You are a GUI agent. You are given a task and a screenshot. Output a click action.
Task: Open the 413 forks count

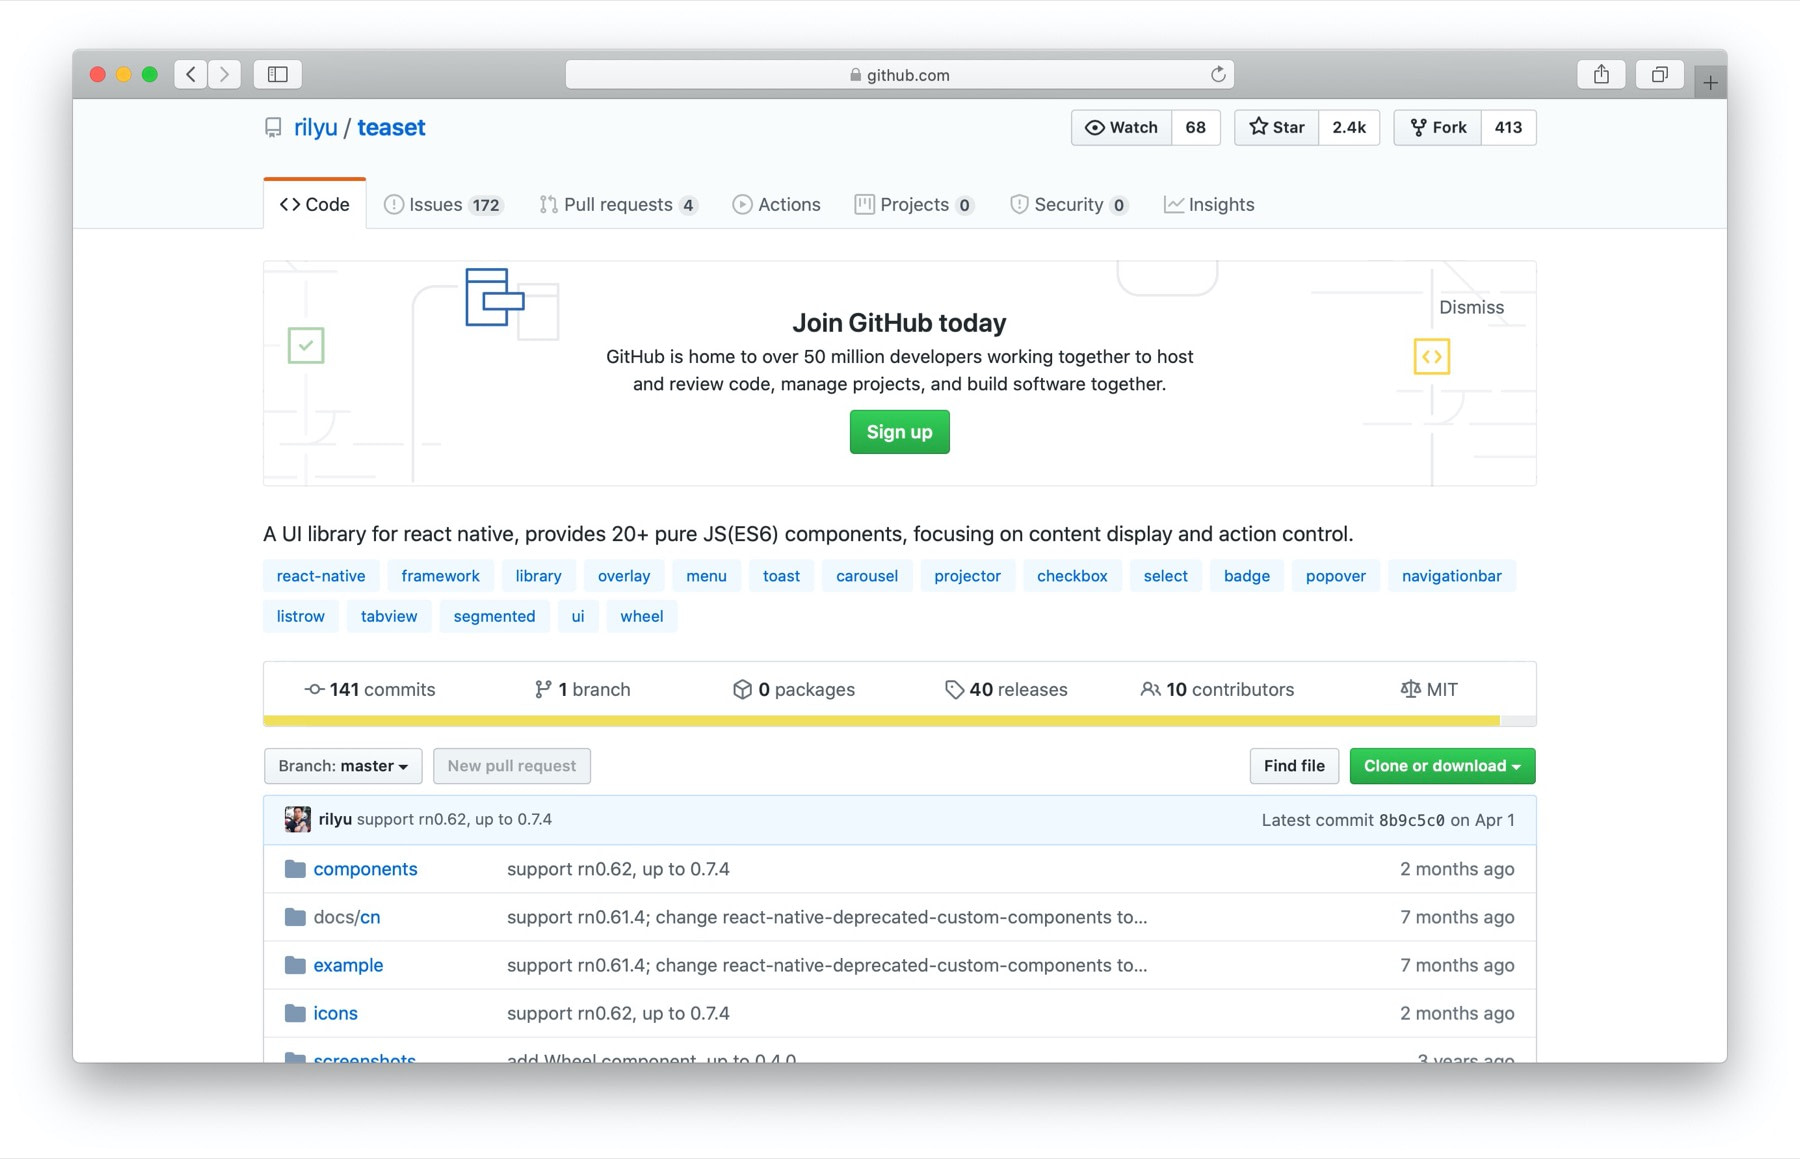tap(1508, 127)
